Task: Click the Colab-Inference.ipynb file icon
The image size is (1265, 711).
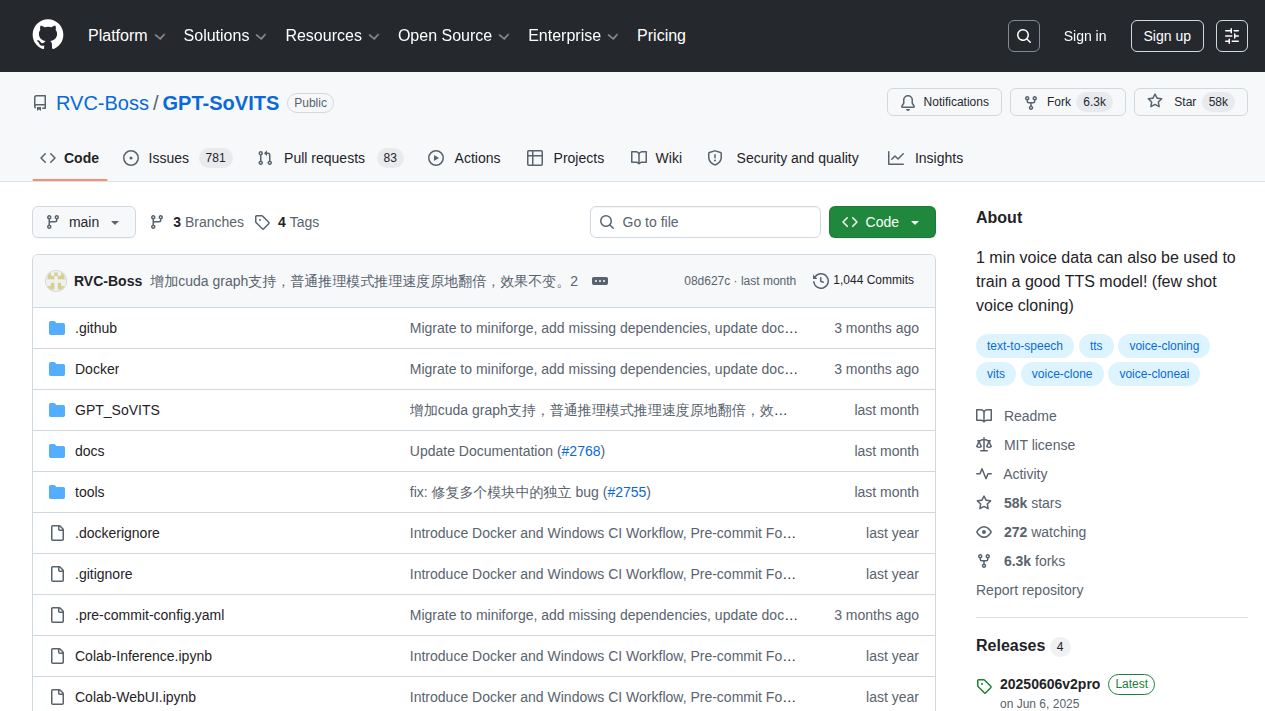Action: [57, 656]
